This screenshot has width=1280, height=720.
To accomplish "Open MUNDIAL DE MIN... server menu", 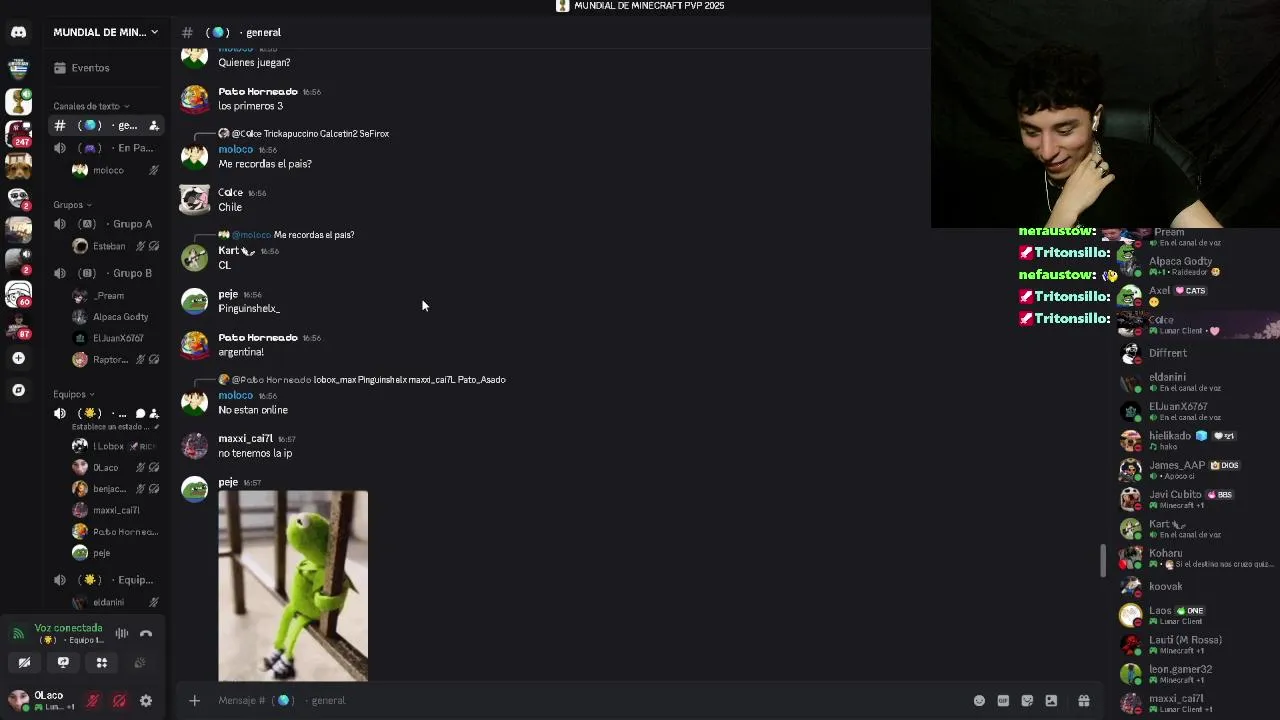I will 106,32.
